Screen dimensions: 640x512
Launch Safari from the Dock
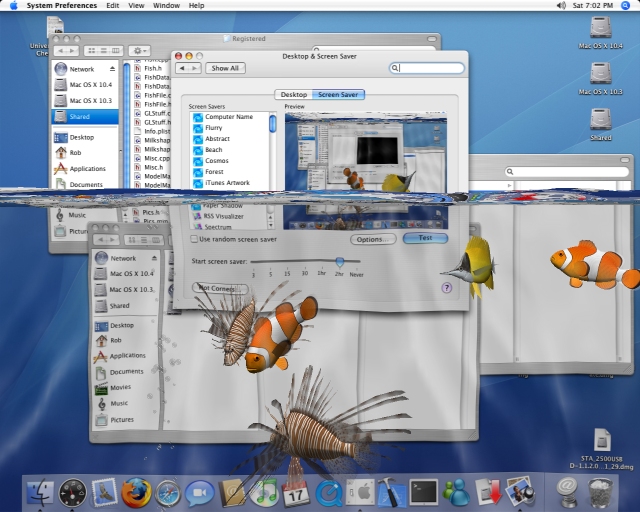tap(167, 492)
